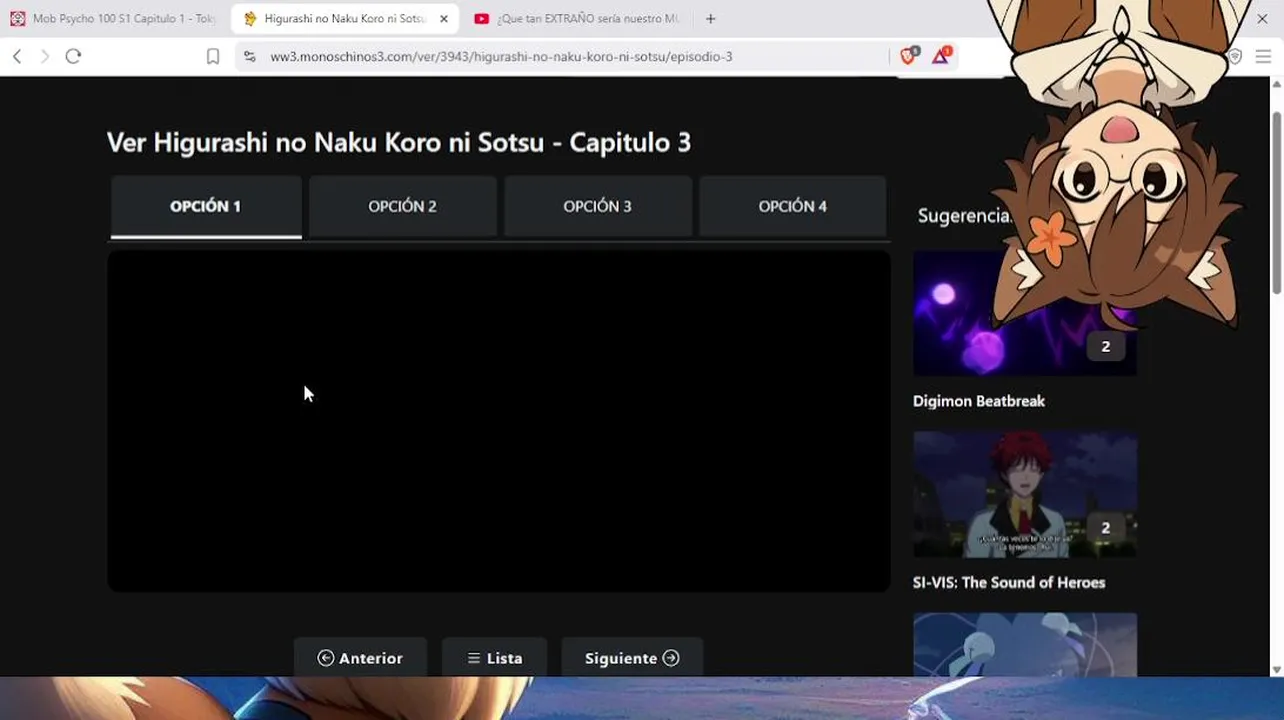1284x720 pixels.
Task: Open the third suggestion thumbnail below SI-VIS
Action: point(1024,644)
